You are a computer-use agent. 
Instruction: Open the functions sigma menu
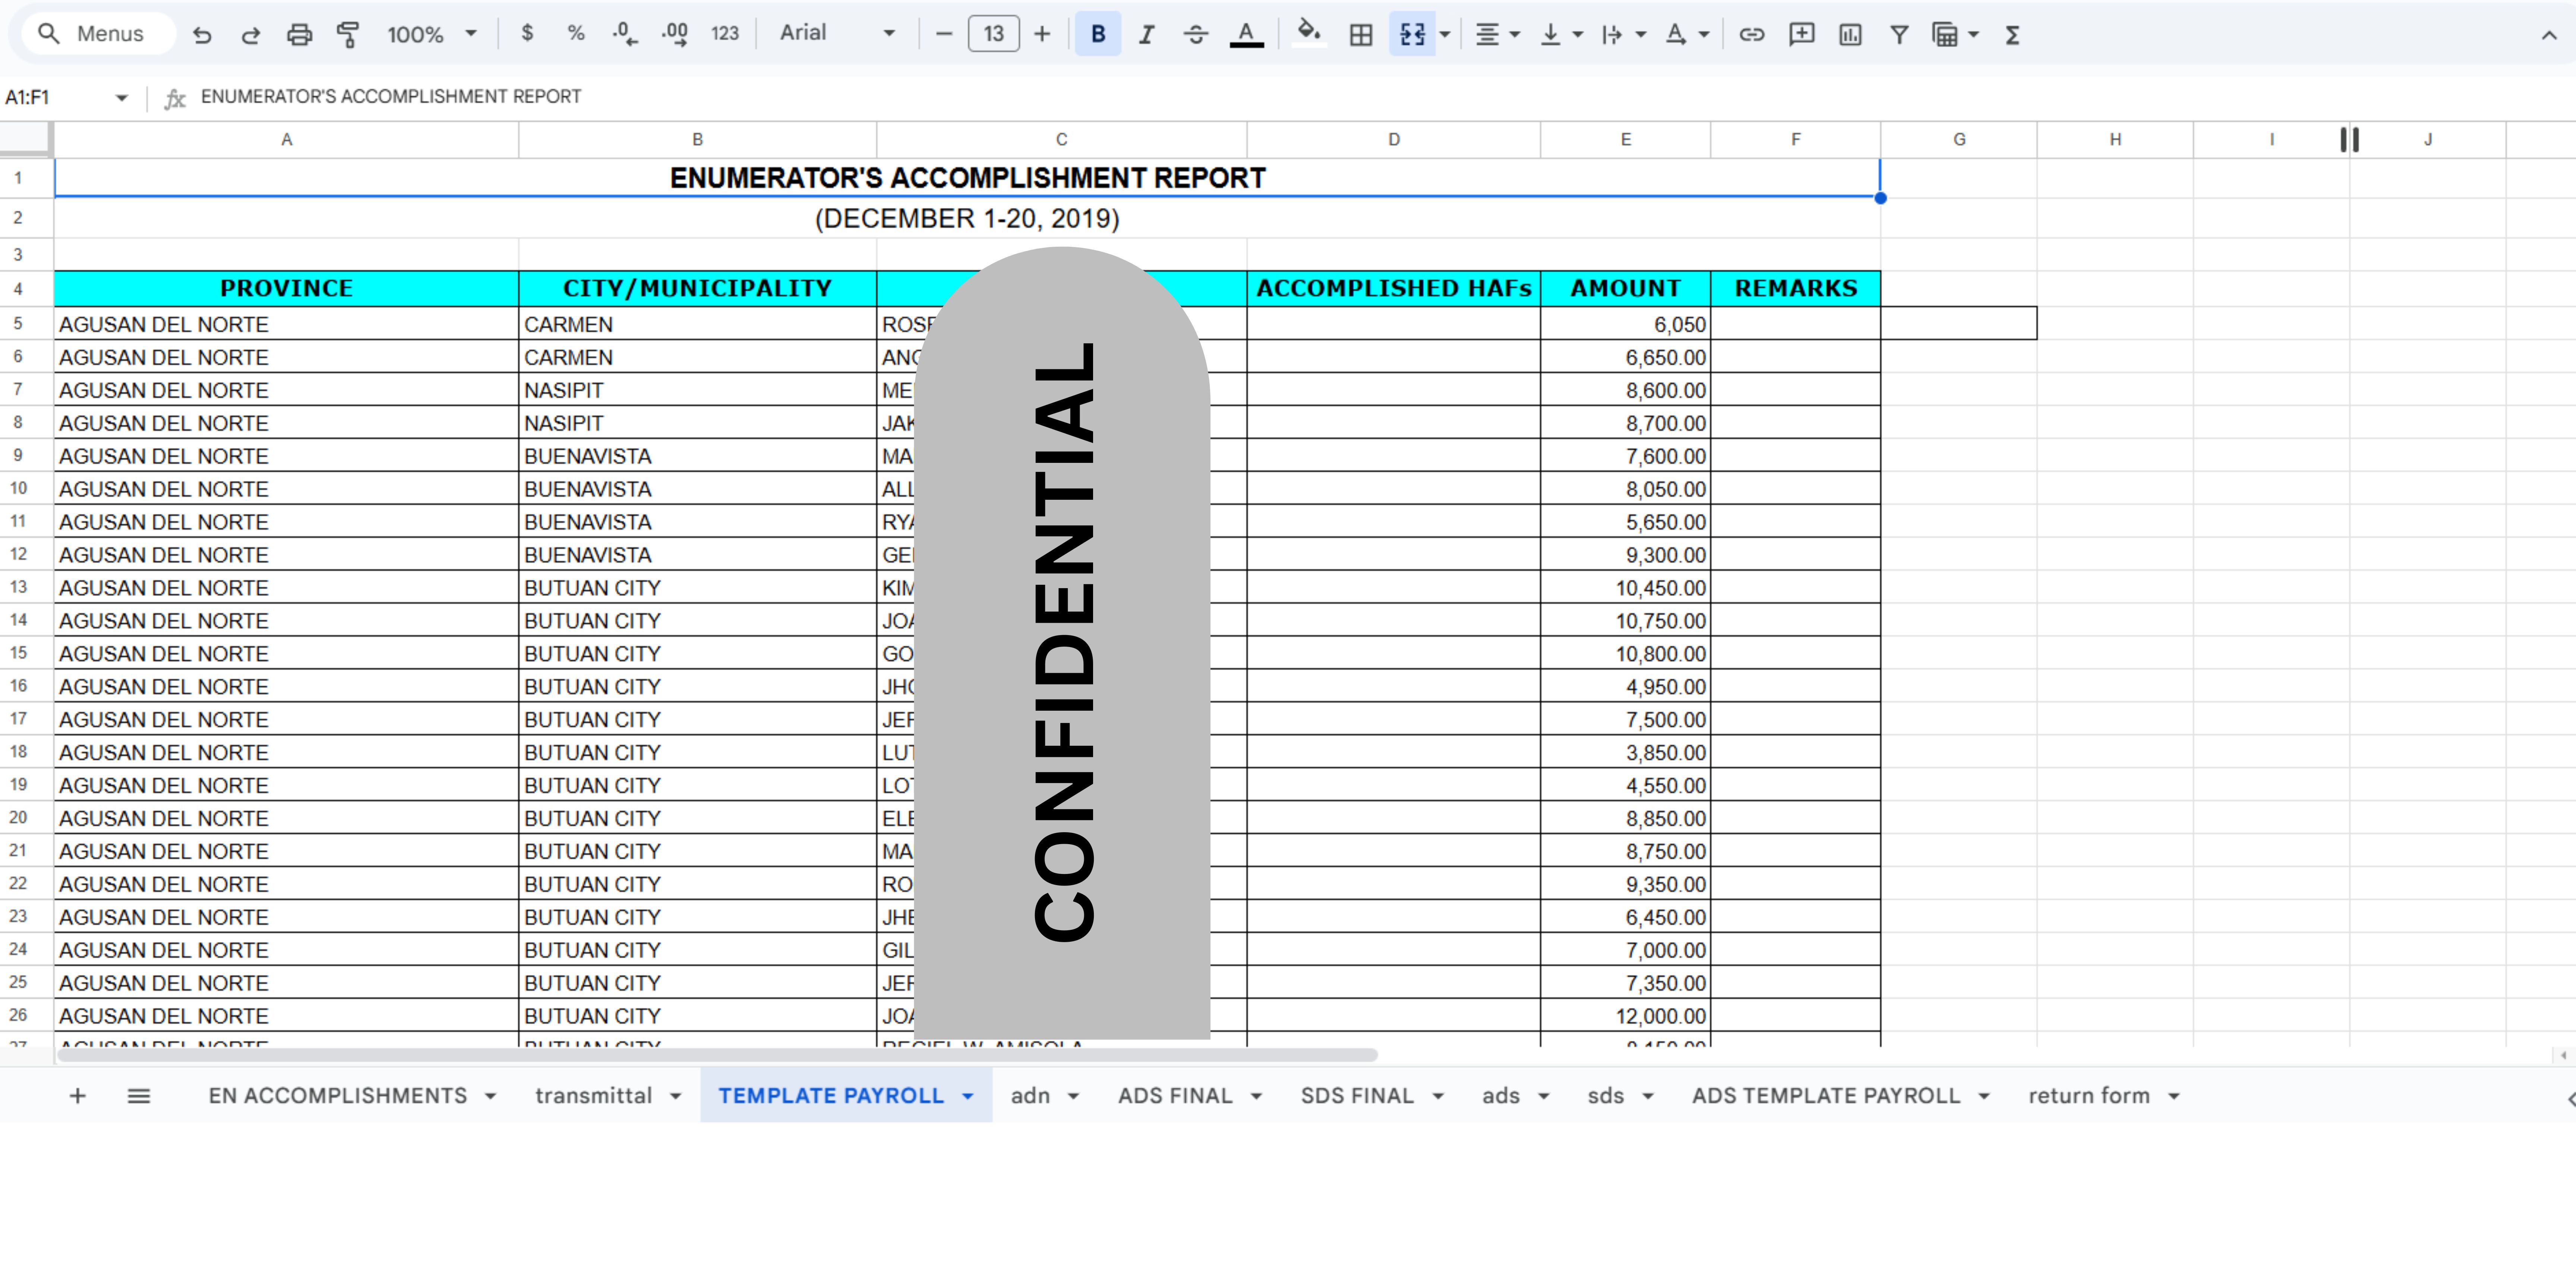tap(2013, 35)
